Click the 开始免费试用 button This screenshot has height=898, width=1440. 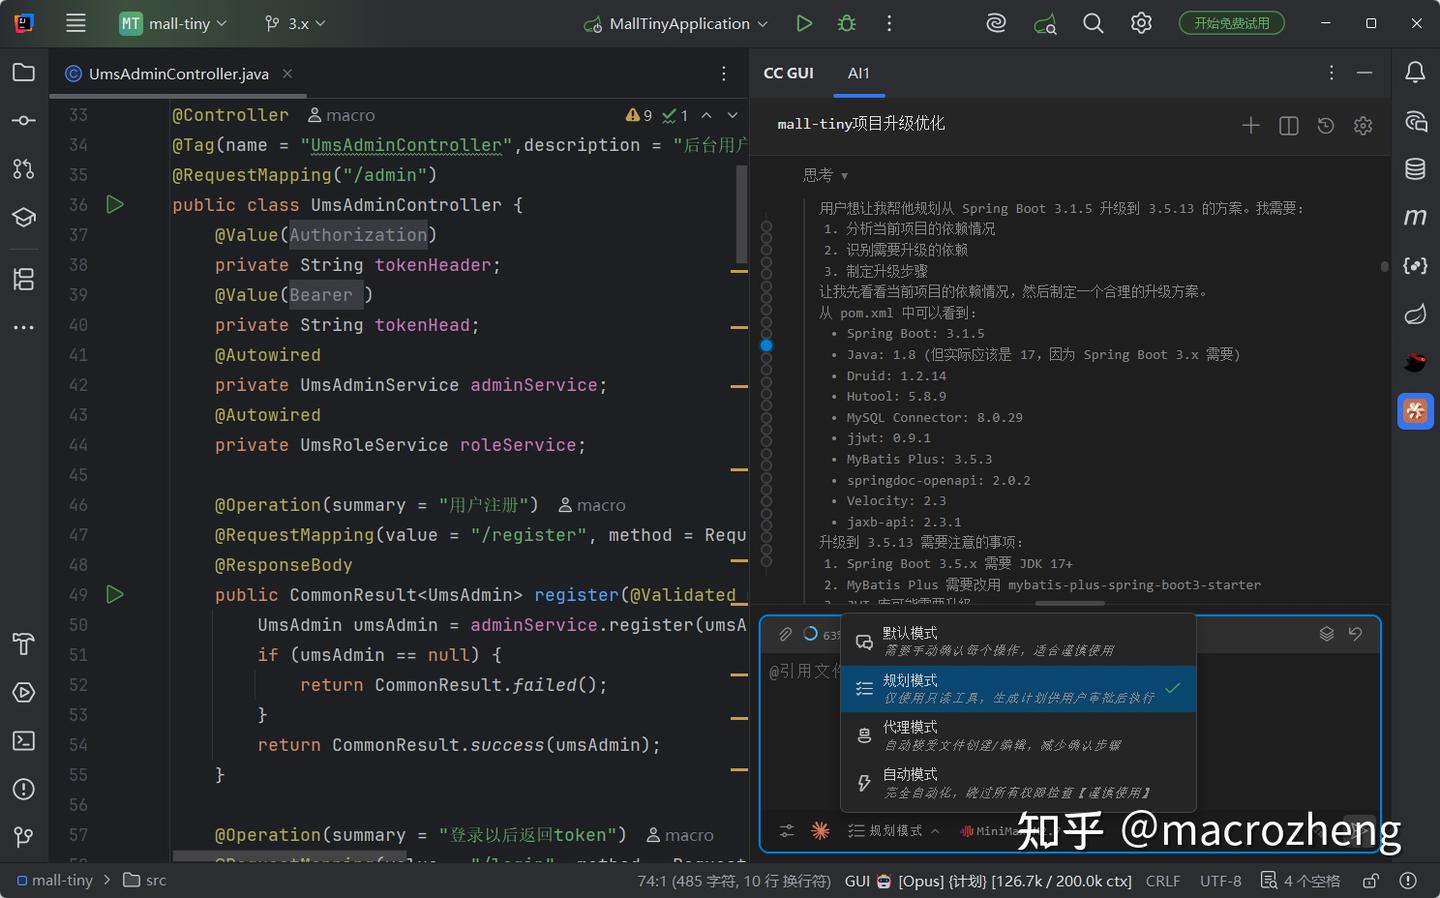tap(1231, 23)
